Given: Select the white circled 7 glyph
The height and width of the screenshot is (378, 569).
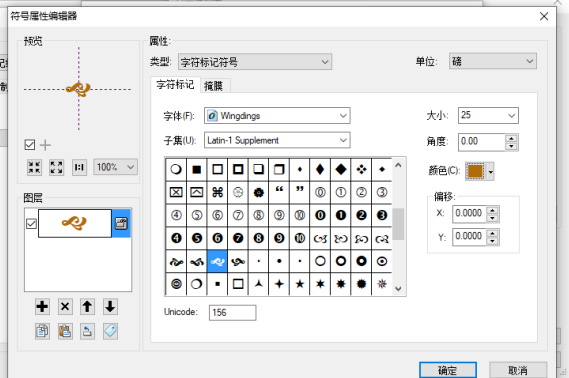Looking at the screenshot, I should (x=238, y=215).
